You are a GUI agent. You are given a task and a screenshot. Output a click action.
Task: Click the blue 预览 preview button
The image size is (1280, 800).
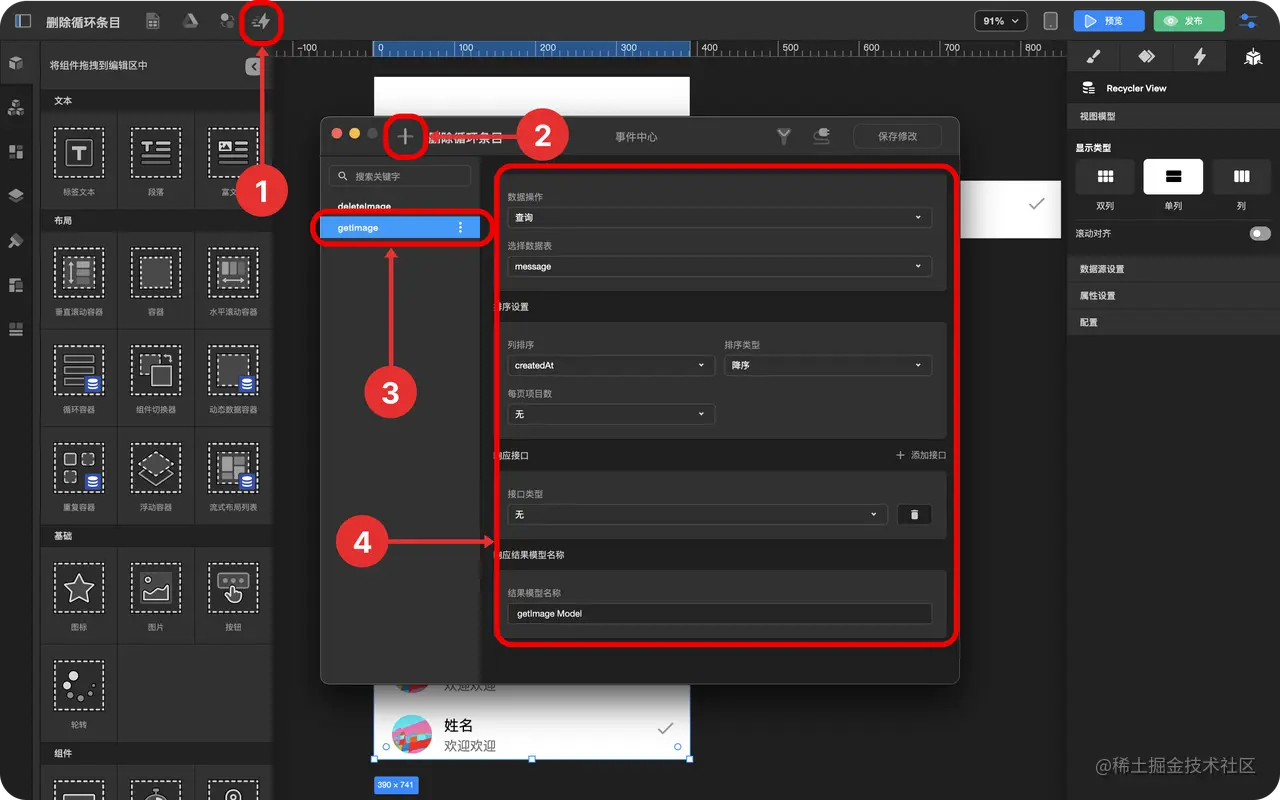tap(1108, 21)
